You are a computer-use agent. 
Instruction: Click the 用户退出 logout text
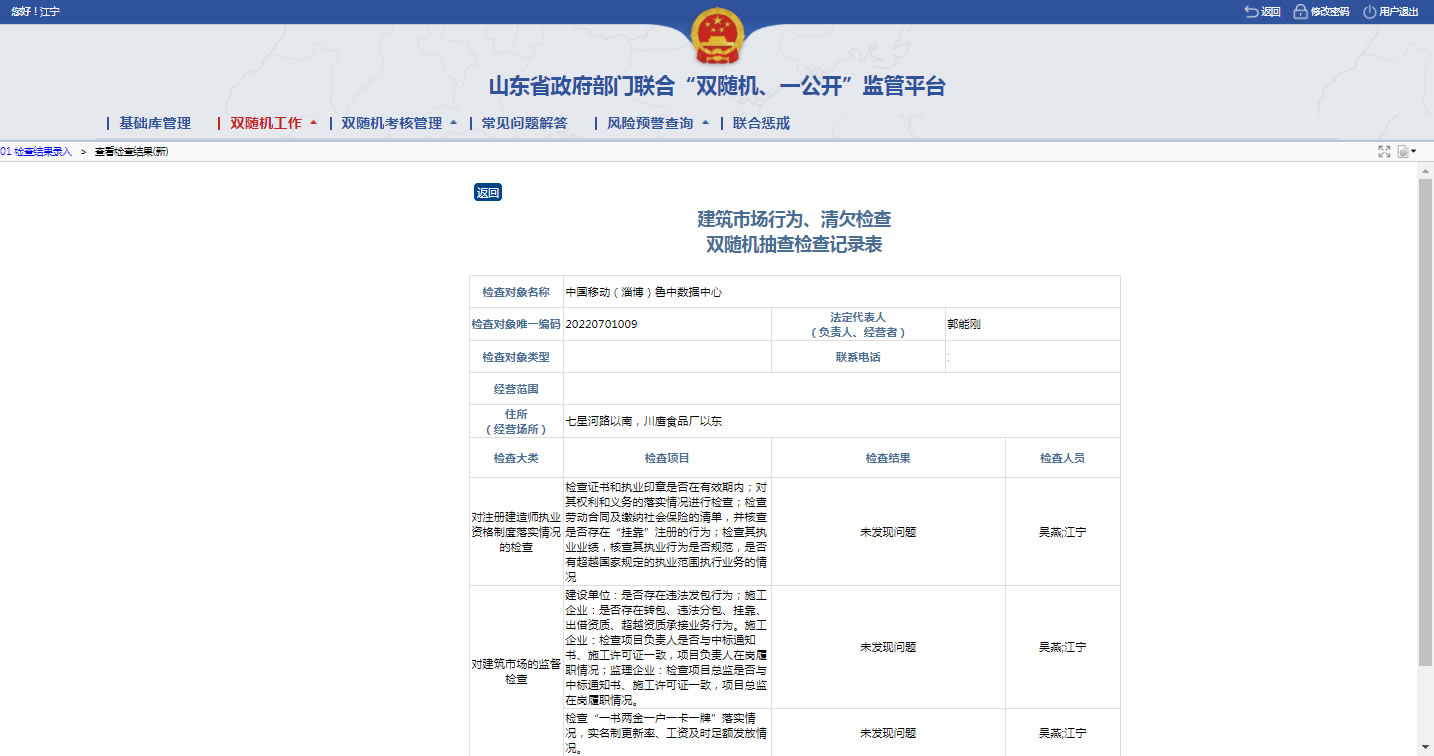pos(1398,12)
